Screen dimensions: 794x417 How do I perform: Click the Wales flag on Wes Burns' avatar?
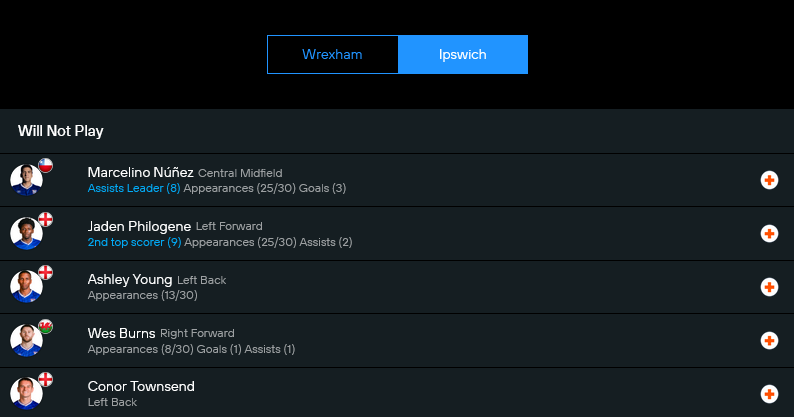[45, 326]
